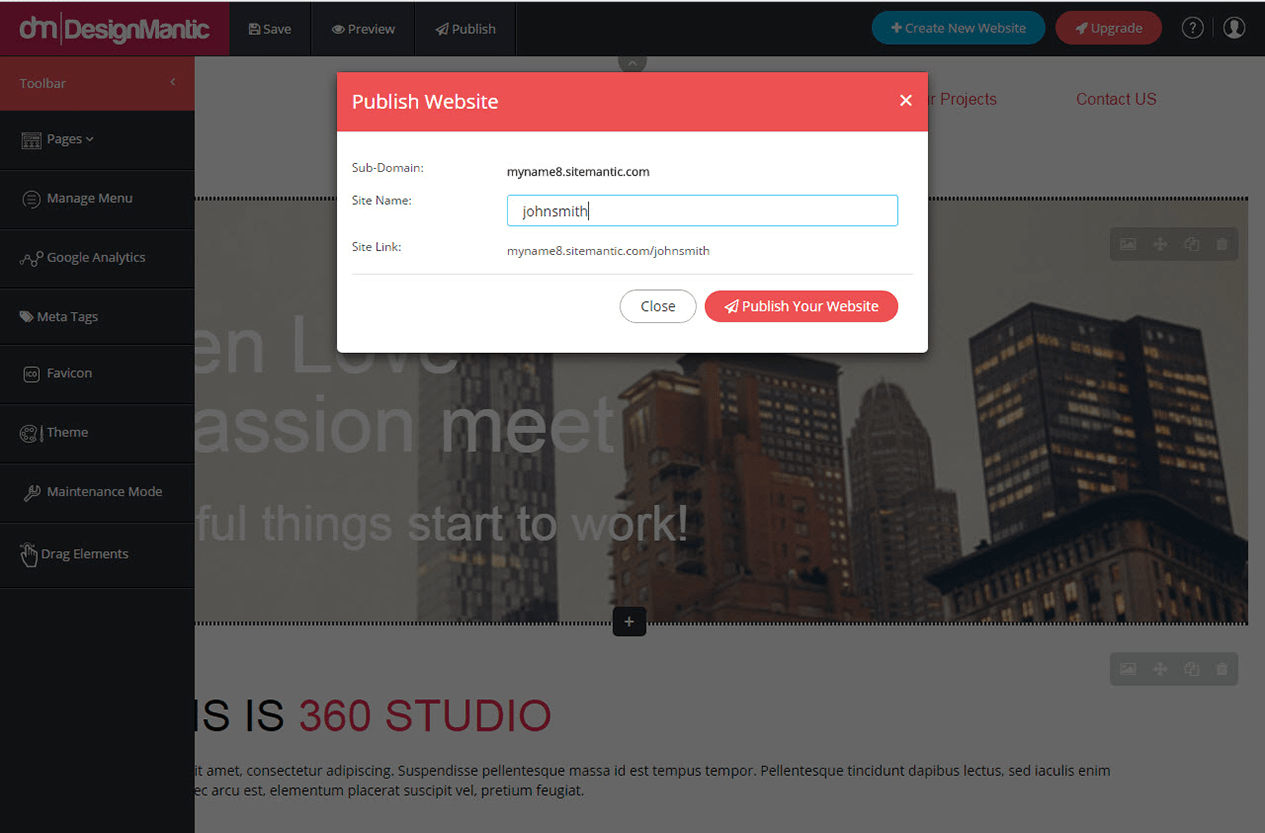This screenshot has height=833, width=1265.
Task: Add a section with the plus button
Action: tap(629, 621)
